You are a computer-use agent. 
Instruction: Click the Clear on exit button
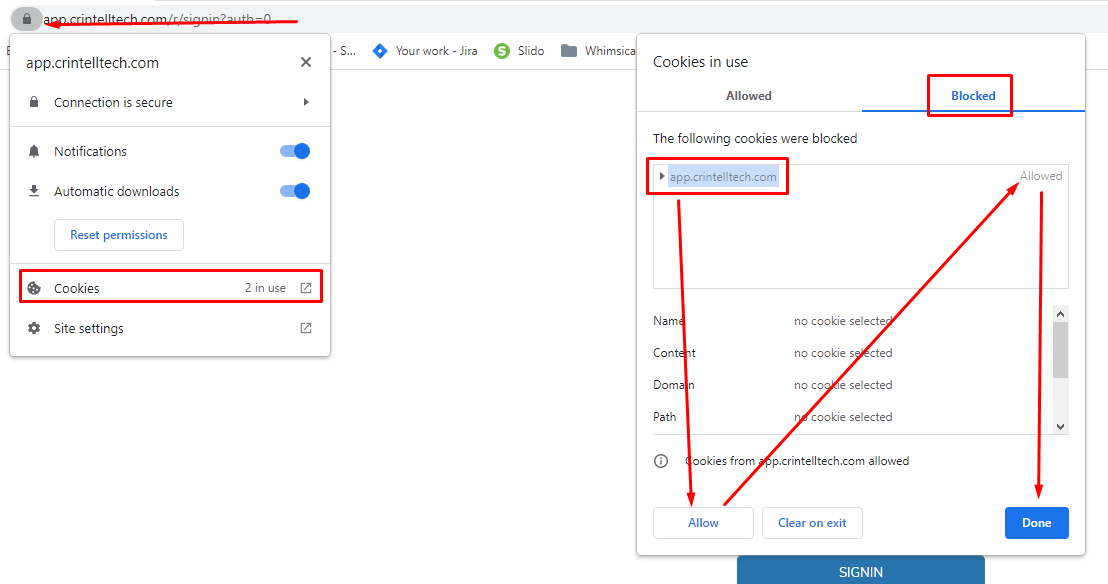click(812, 523)
